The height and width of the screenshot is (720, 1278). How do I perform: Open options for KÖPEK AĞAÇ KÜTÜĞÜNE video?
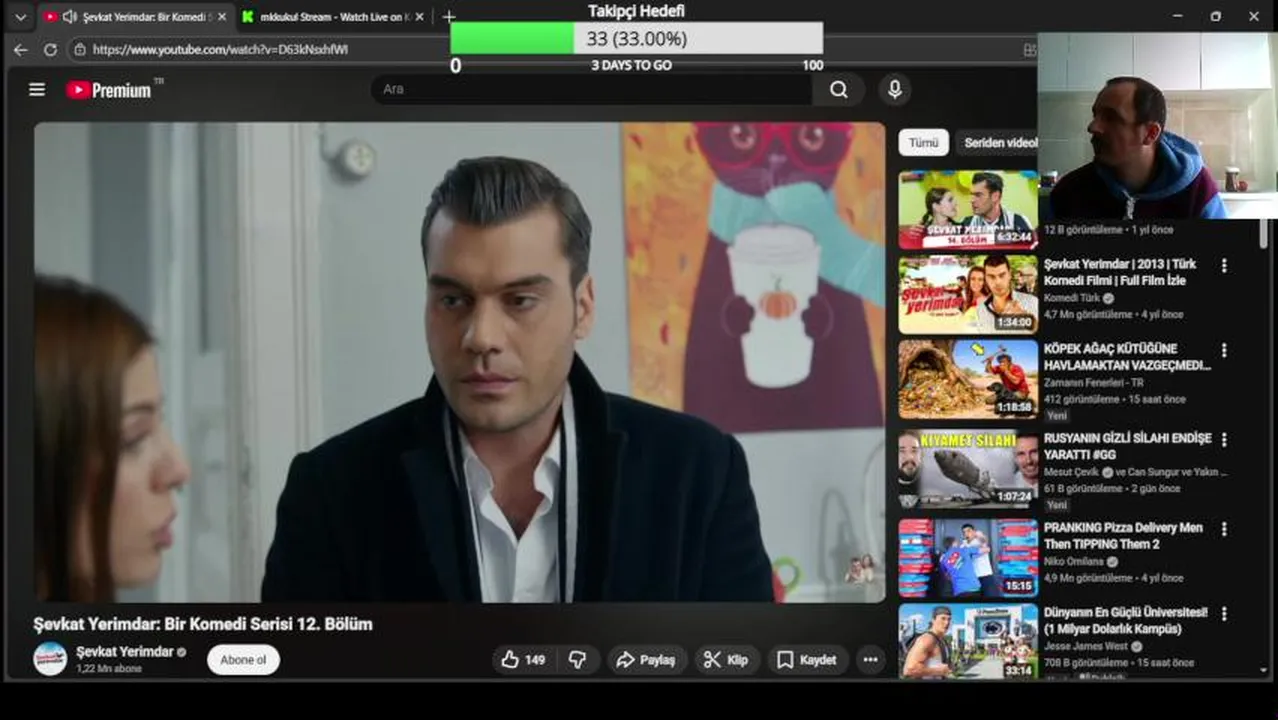click(x=1224, y=351)
